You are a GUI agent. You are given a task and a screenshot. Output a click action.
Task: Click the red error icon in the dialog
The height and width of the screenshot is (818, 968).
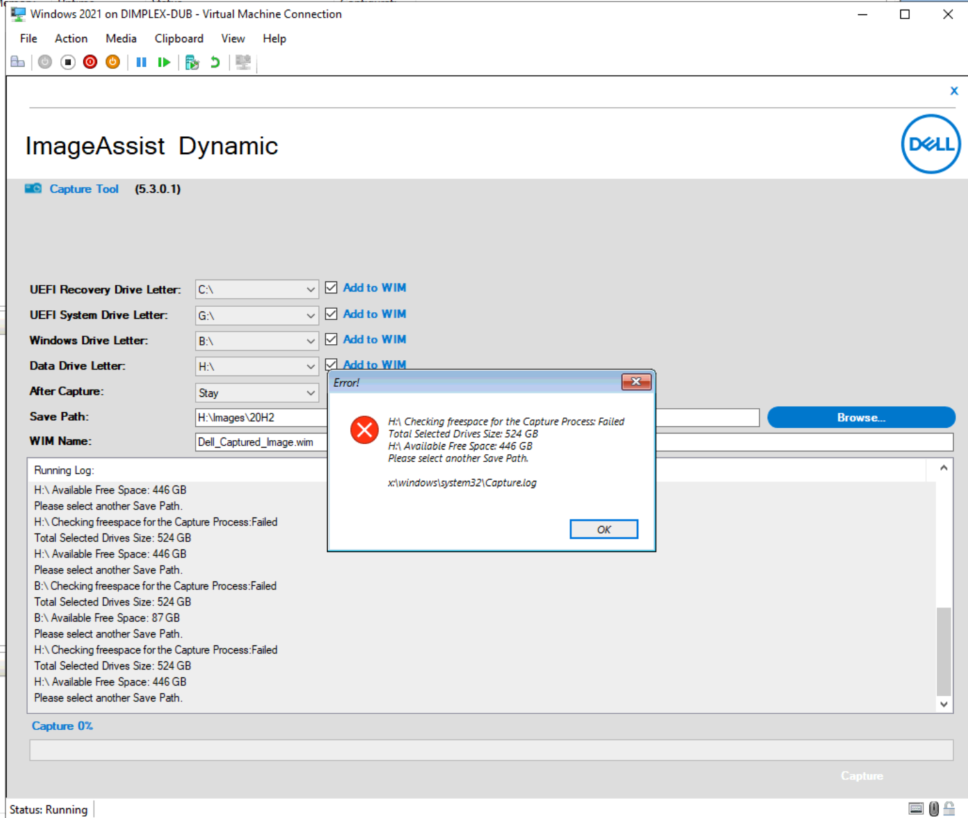(x=364, y=430)
